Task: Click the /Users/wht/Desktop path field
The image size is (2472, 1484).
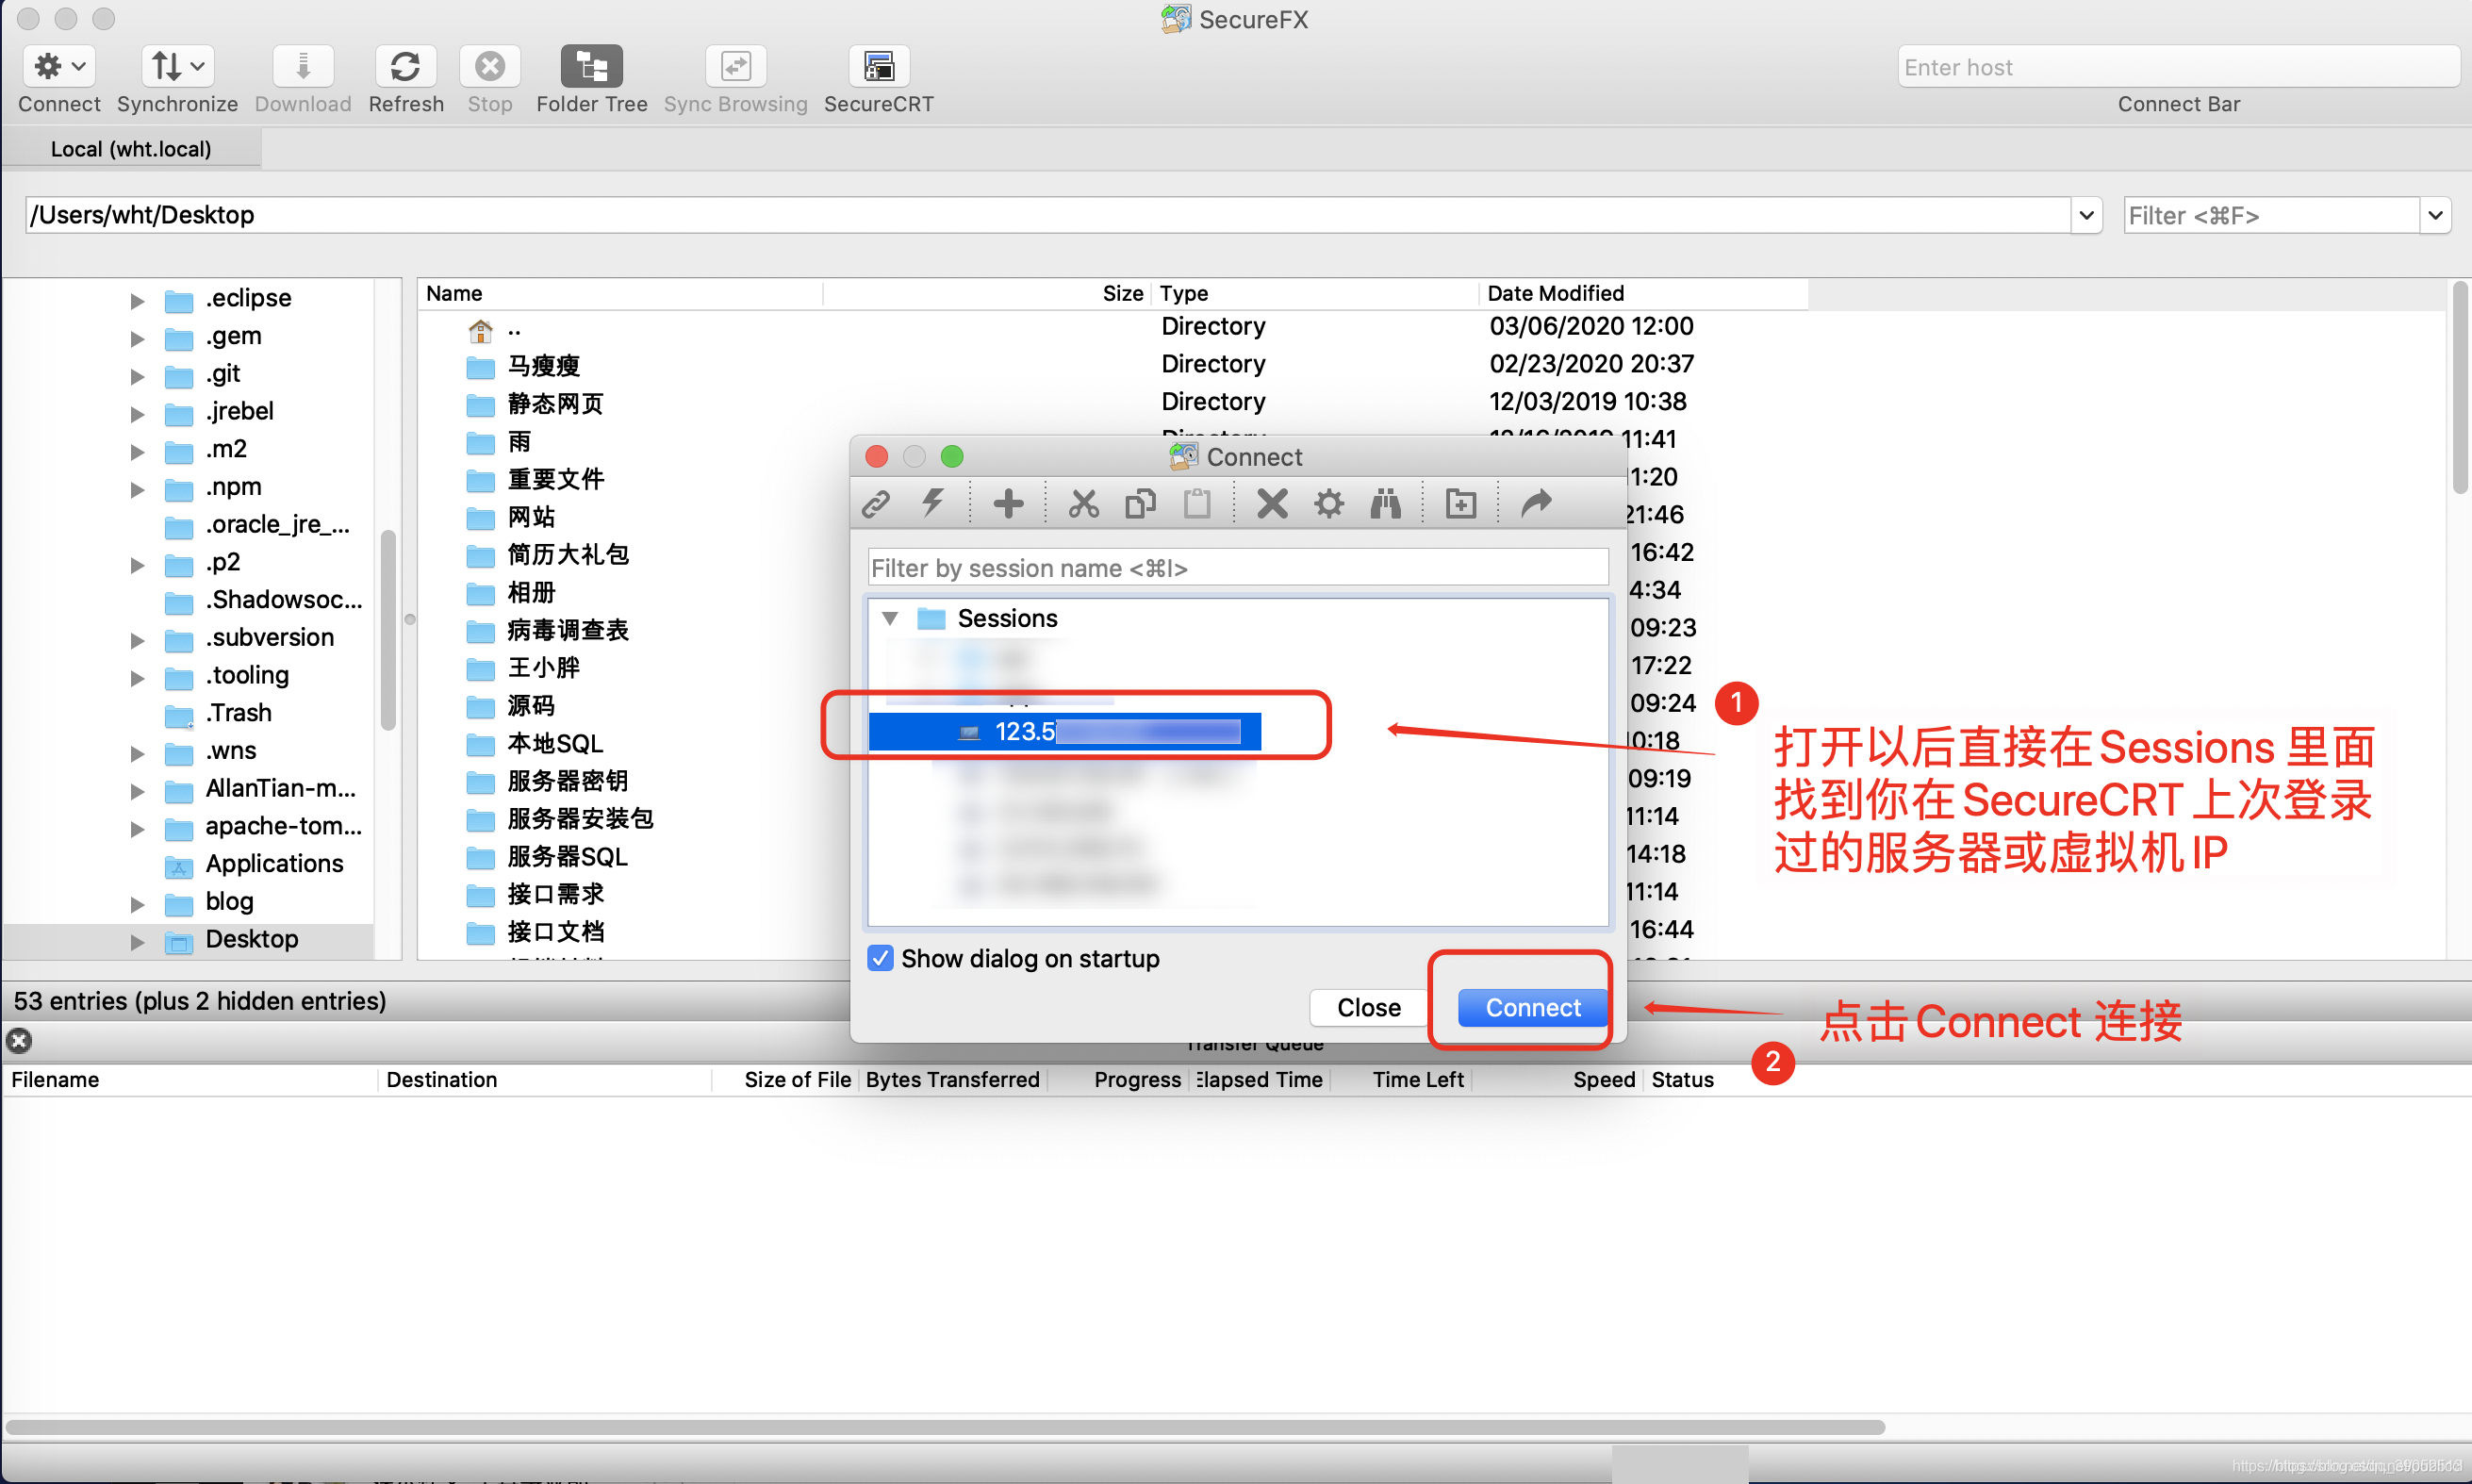Action: [x=1047, y=215]
